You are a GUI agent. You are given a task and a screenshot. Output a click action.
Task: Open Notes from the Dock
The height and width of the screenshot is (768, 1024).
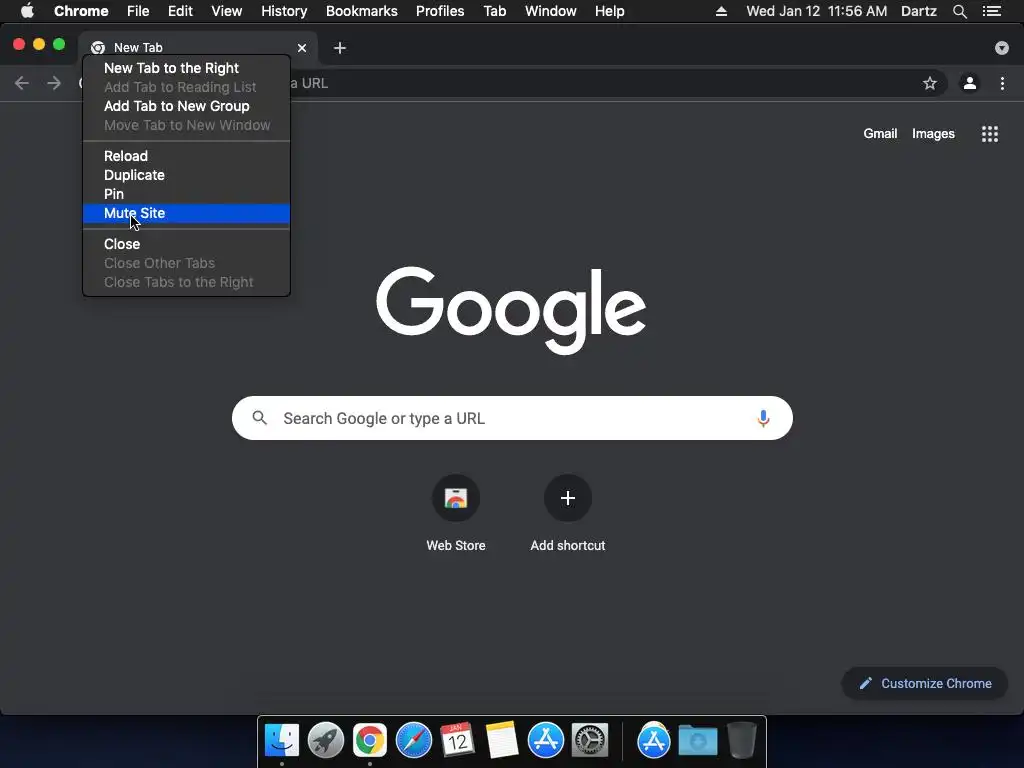(x=502, y=740)
